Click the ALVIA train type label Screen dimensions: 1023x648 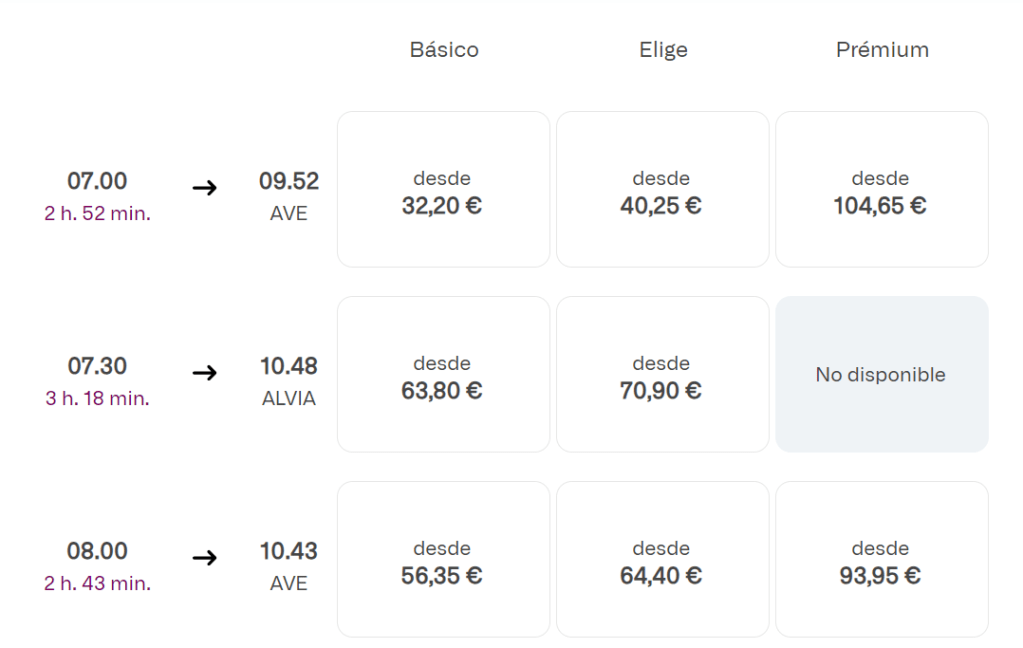coord(288,399)
